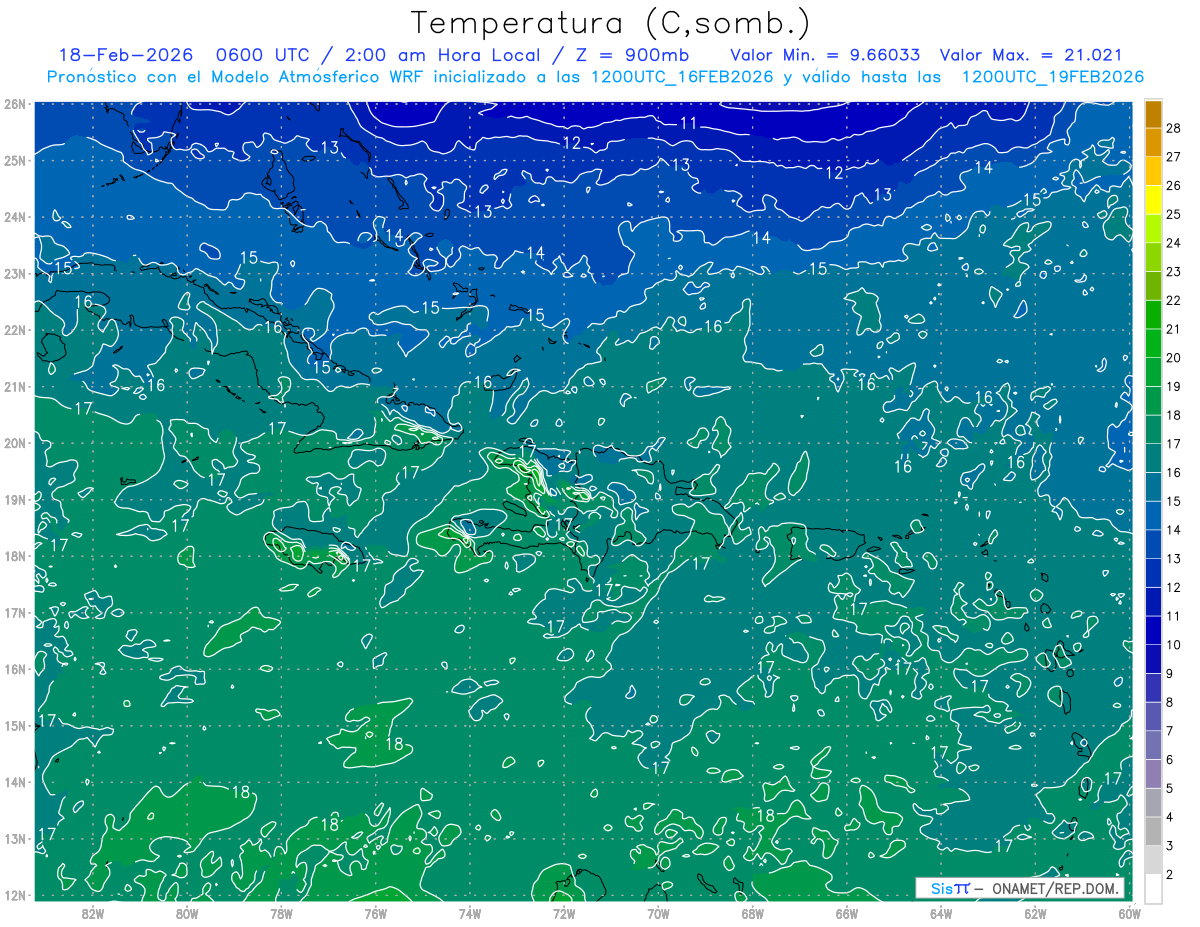Click the '82W' longitude axis label
1200x927 pixels.
click(x=92, y=913)
